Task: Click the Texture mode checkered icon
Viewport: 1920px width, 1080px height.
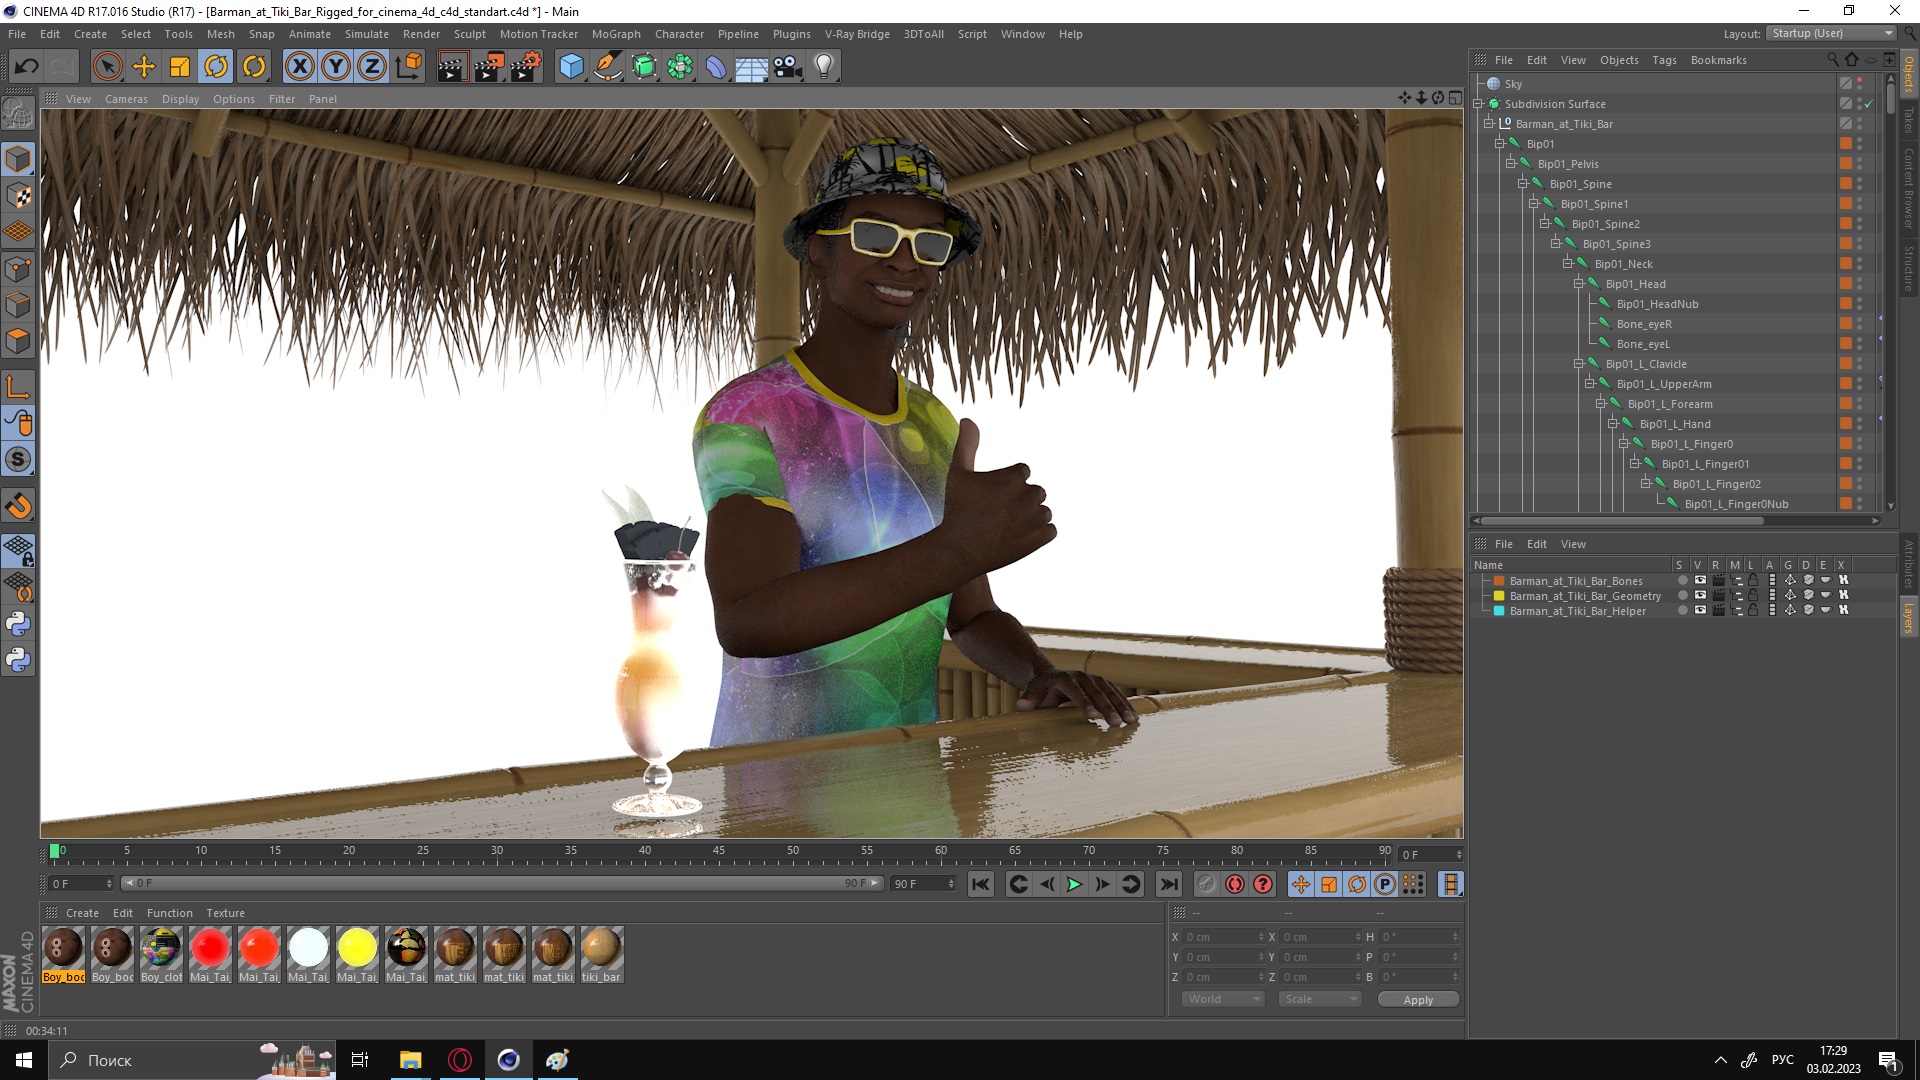Action: [x=18, y=196]
